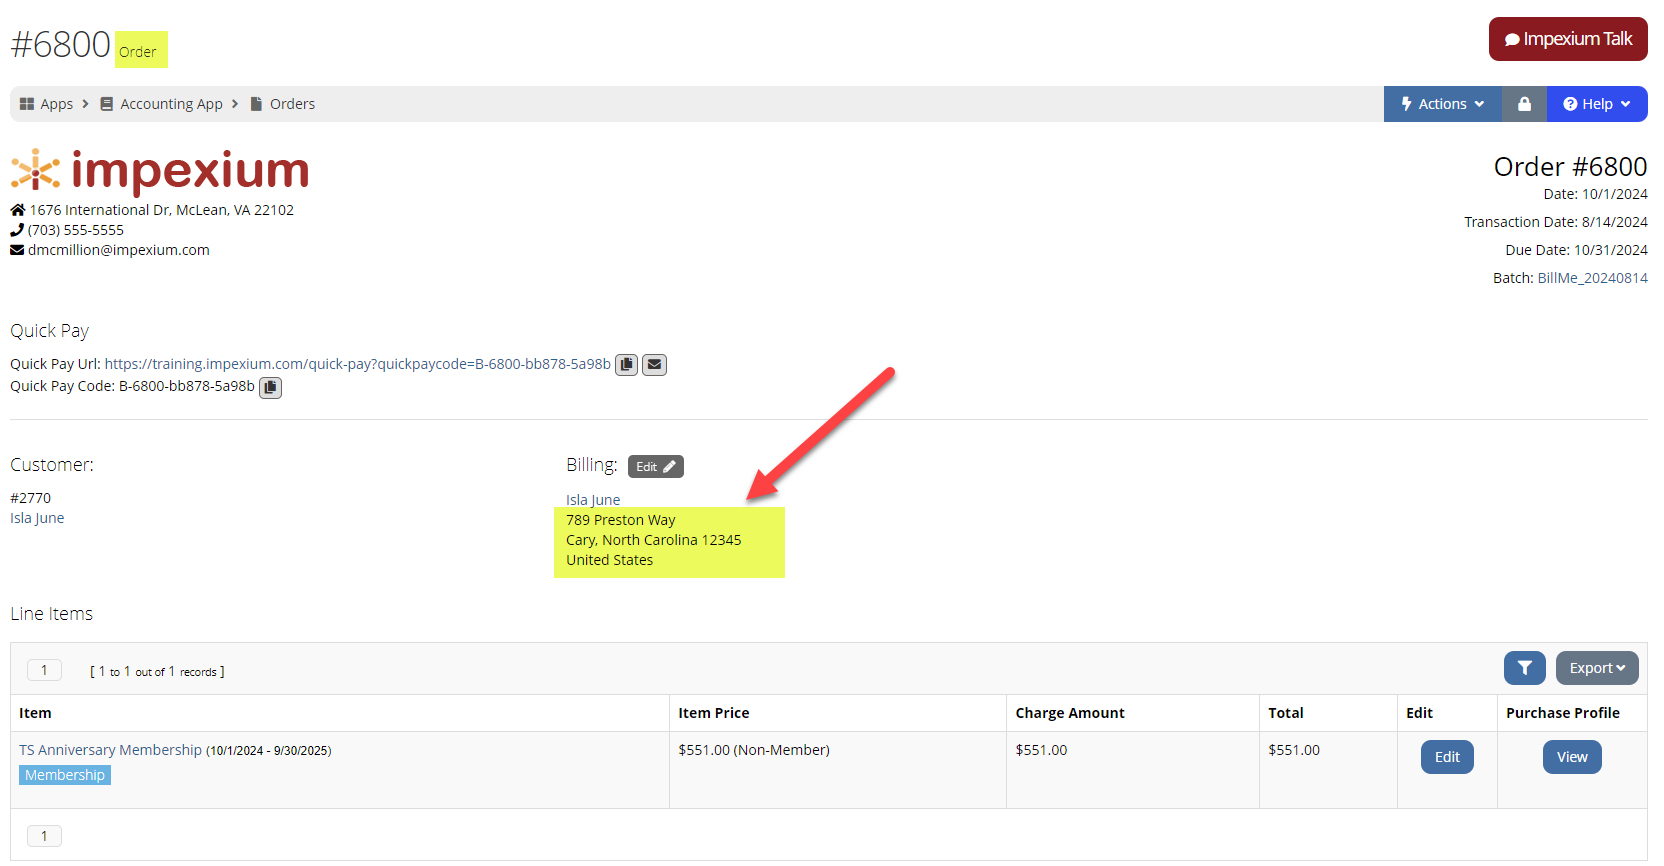1664x866 pixels.
Task: Click the Accounting App book icon
Action: point(106,104)
